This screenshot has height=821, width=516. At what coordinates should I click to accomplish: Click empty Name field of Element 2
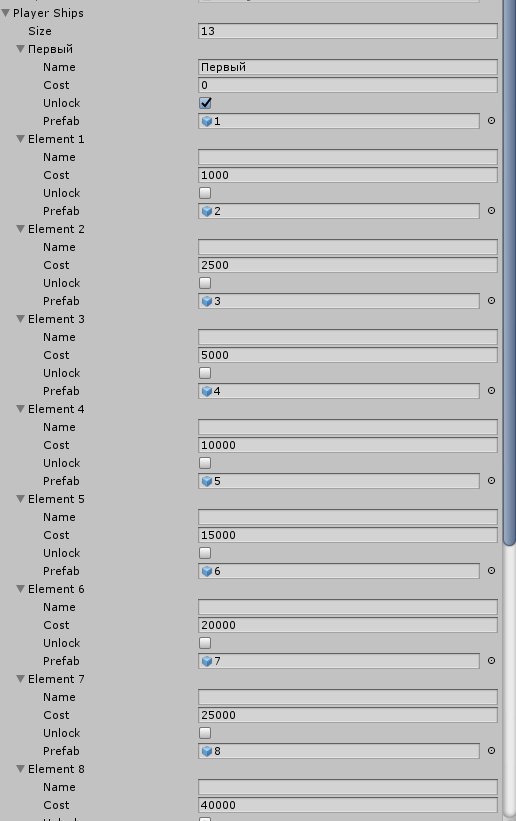point(348,247)
